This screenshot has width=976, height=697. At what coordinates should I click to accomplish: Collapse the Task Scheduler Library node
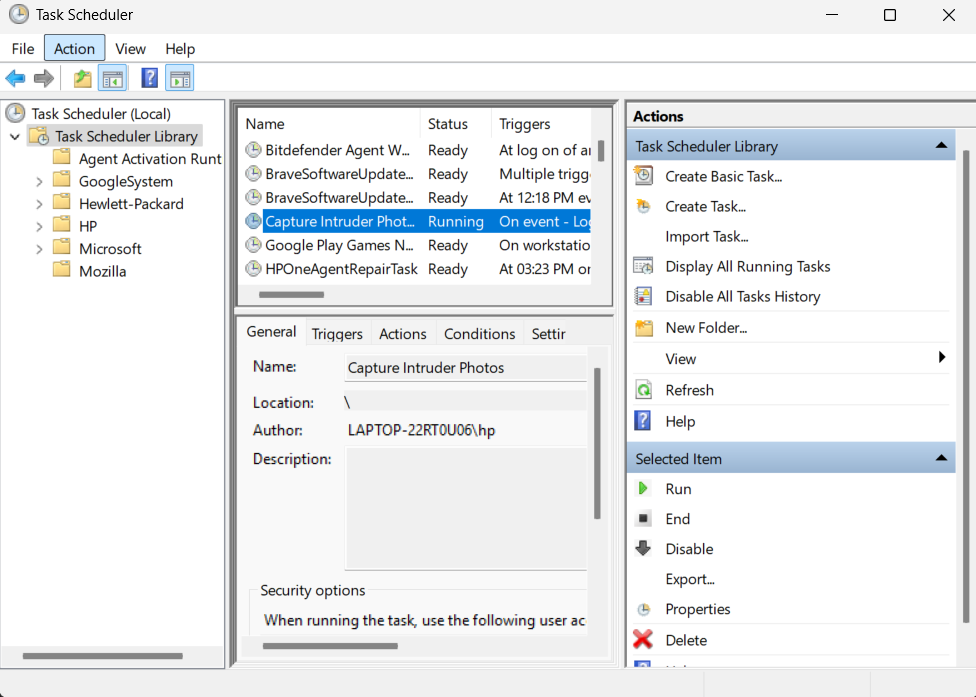pos(15,136)
